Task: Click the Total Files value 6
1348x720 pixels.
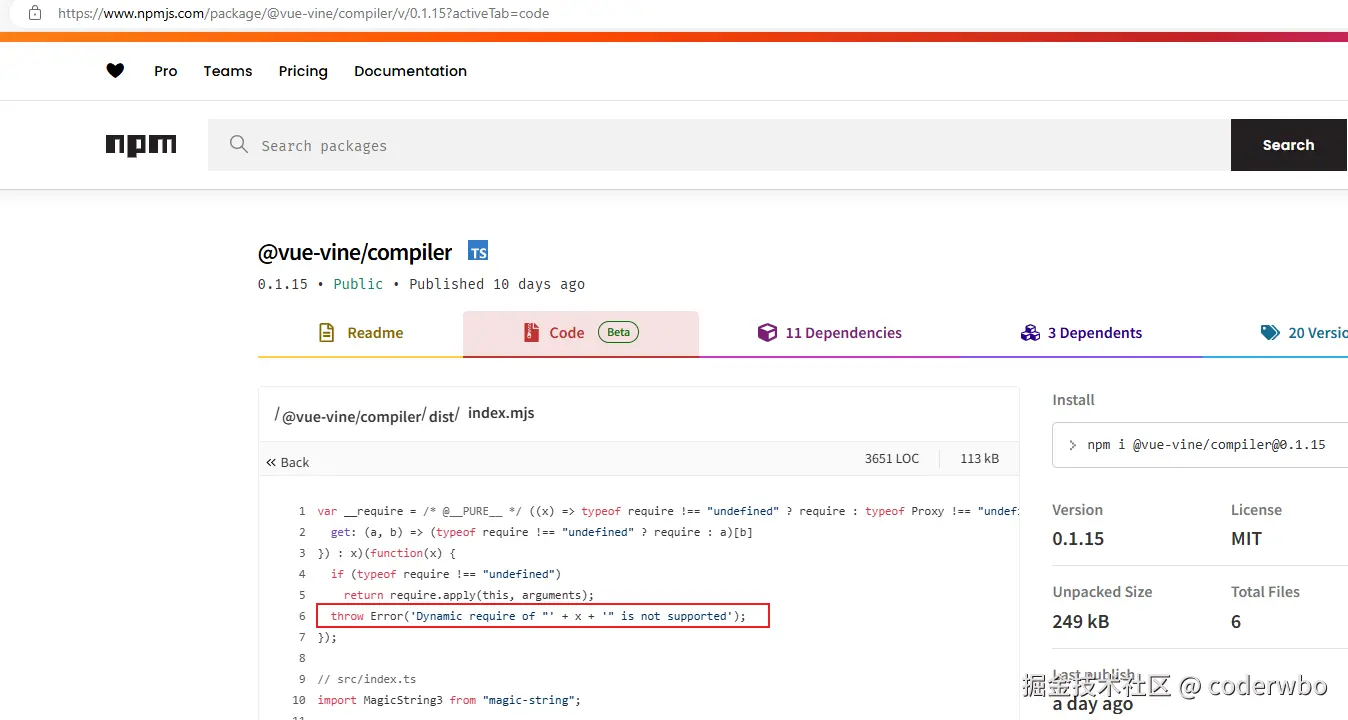Action: pyautogui.click(x=1236, y=622)
